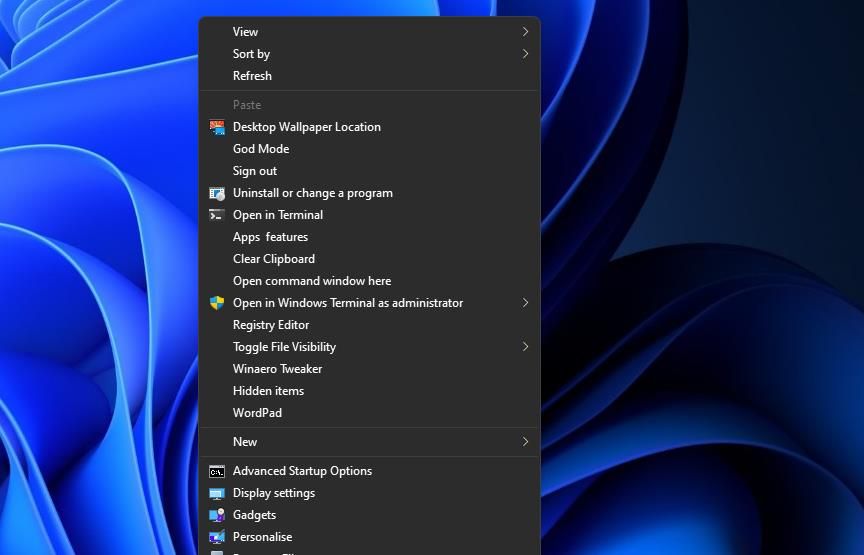
Task: Open the New menu entry
Action: click(369, 442)
